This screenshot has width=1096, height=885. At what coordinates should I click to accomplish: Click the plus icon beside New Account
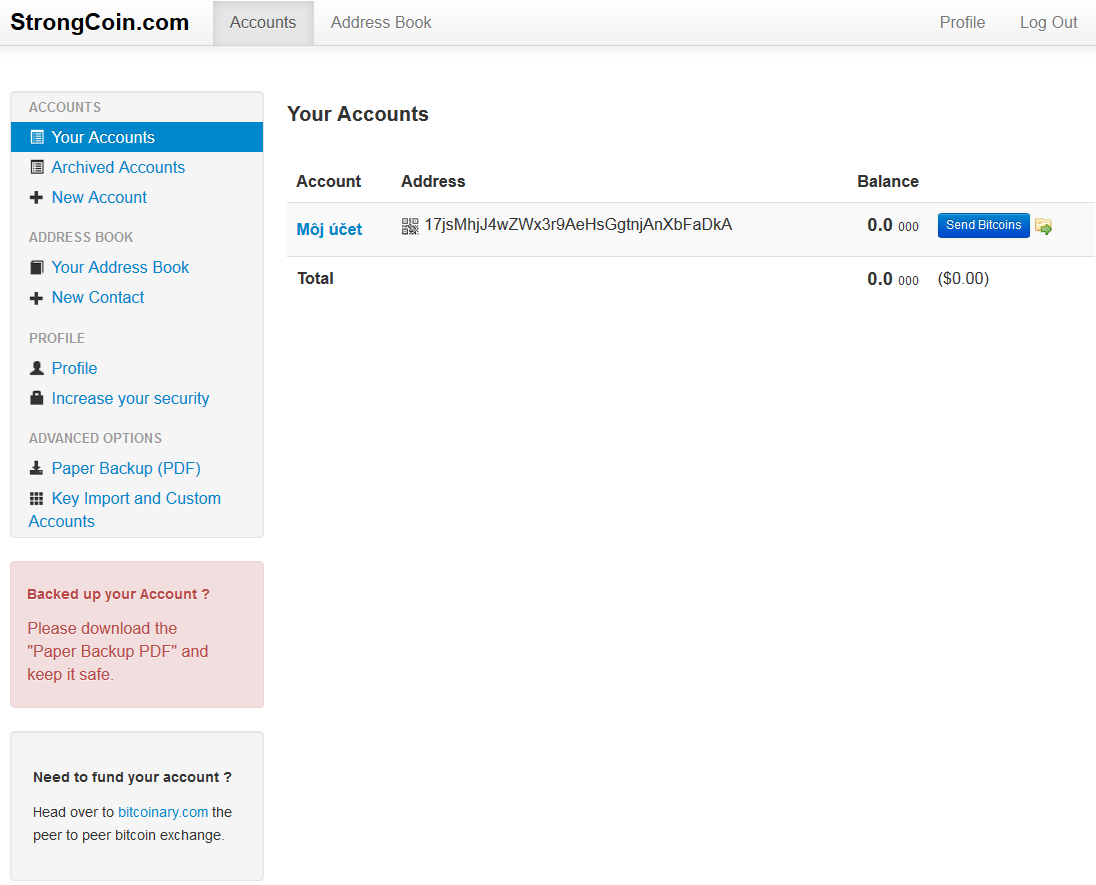pos(36,198)
